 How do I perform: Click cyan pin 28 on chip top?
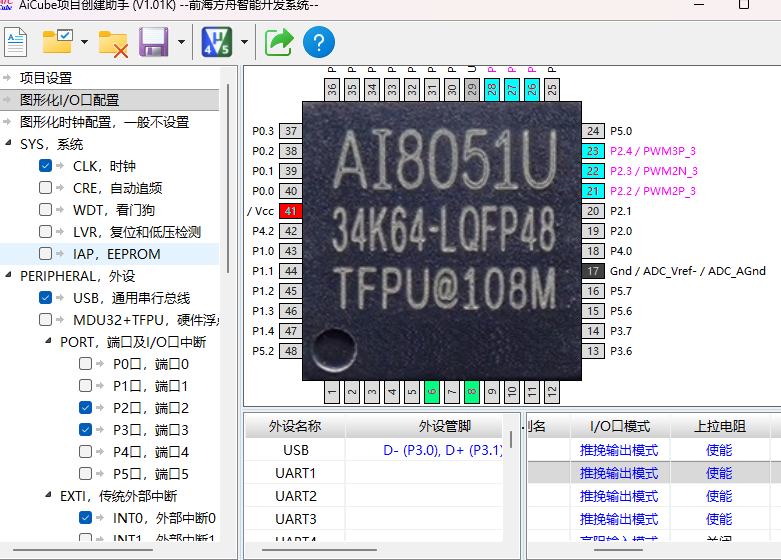click(492, 90)
